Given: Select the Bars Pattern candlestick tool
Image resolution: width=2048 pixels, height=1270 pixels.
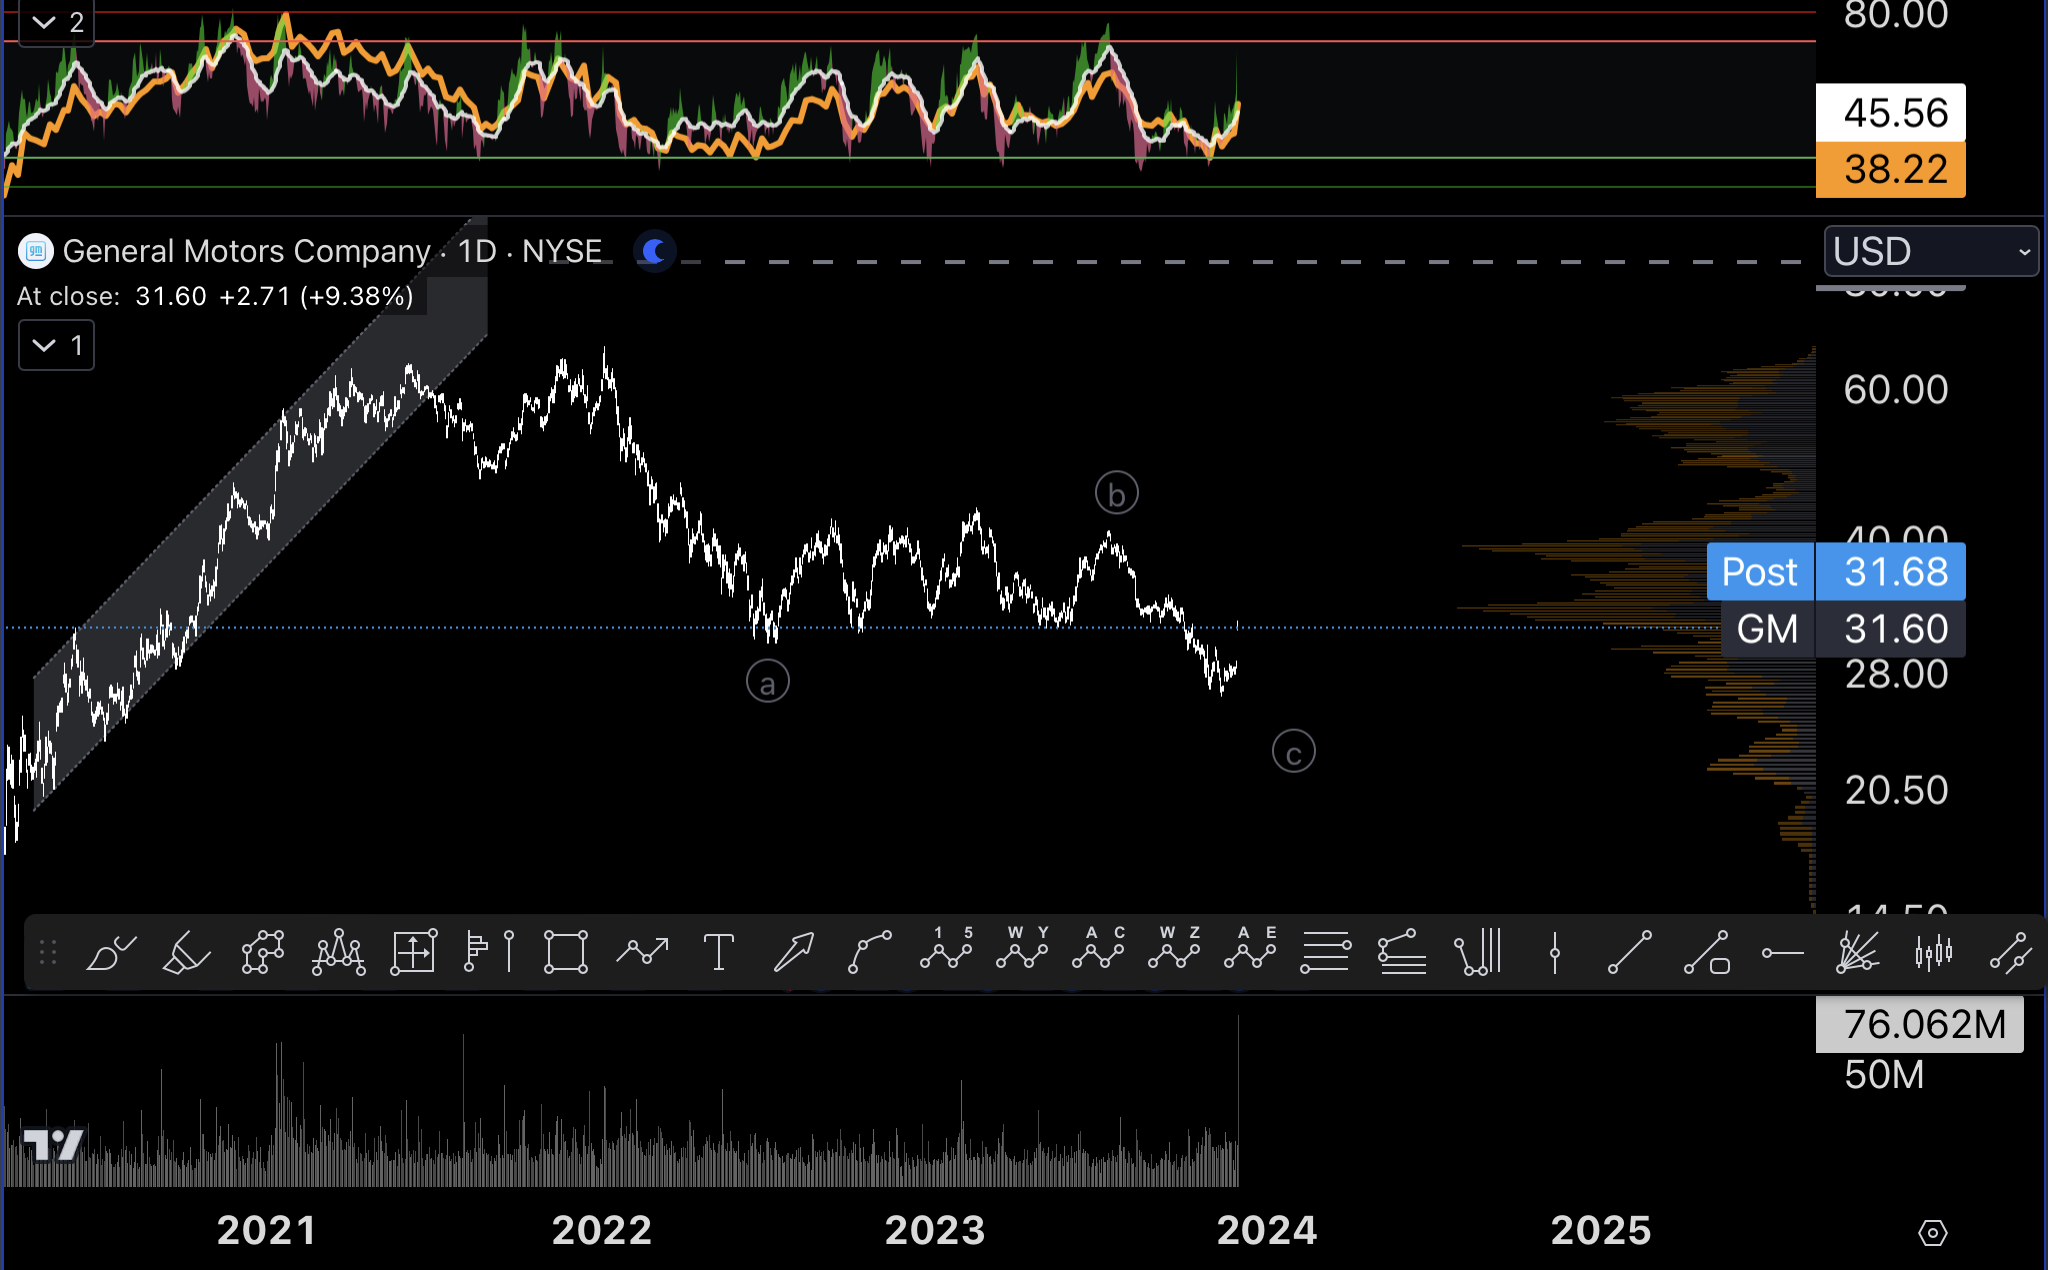Looking at the screenshot, I should point(1934,952).
